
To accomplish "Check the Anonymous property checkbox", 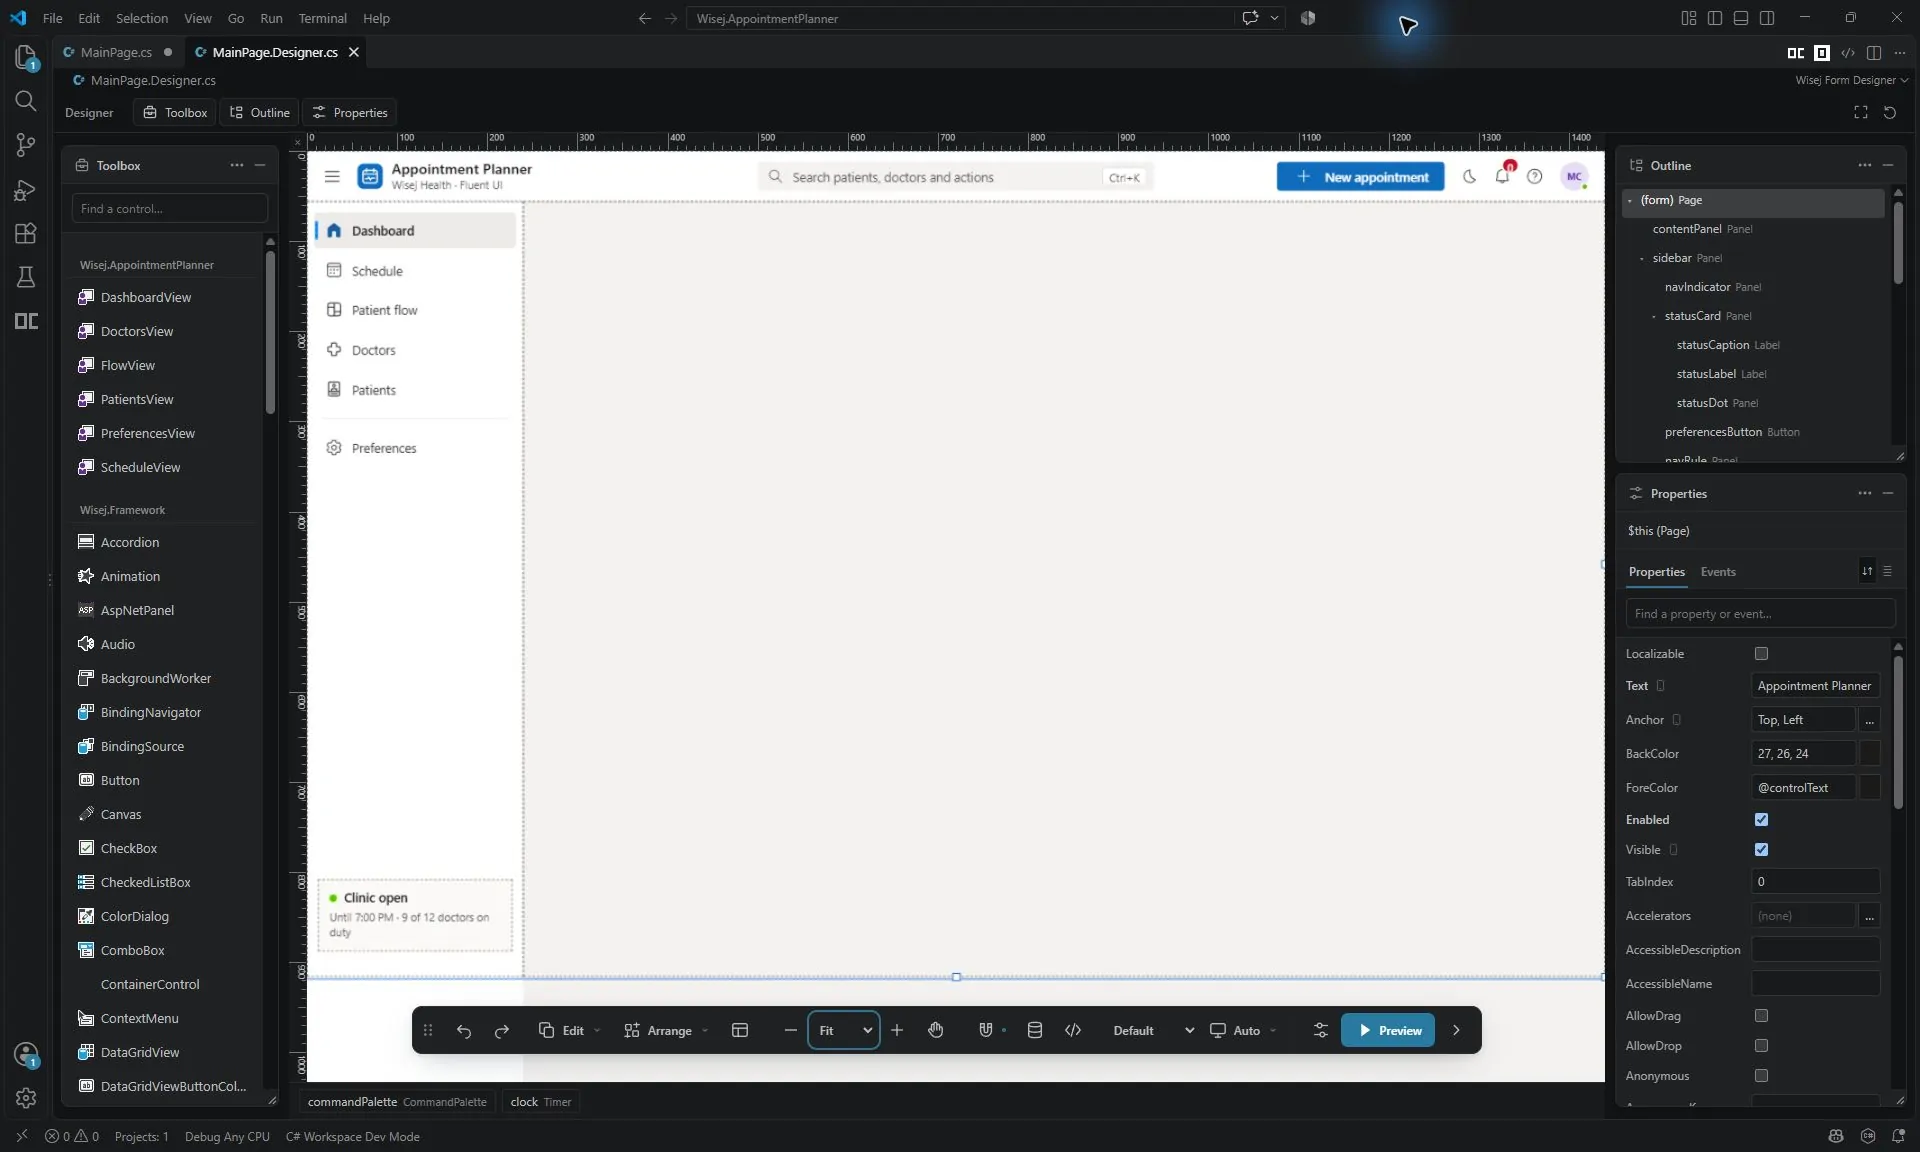I will coord(1762,1076).
